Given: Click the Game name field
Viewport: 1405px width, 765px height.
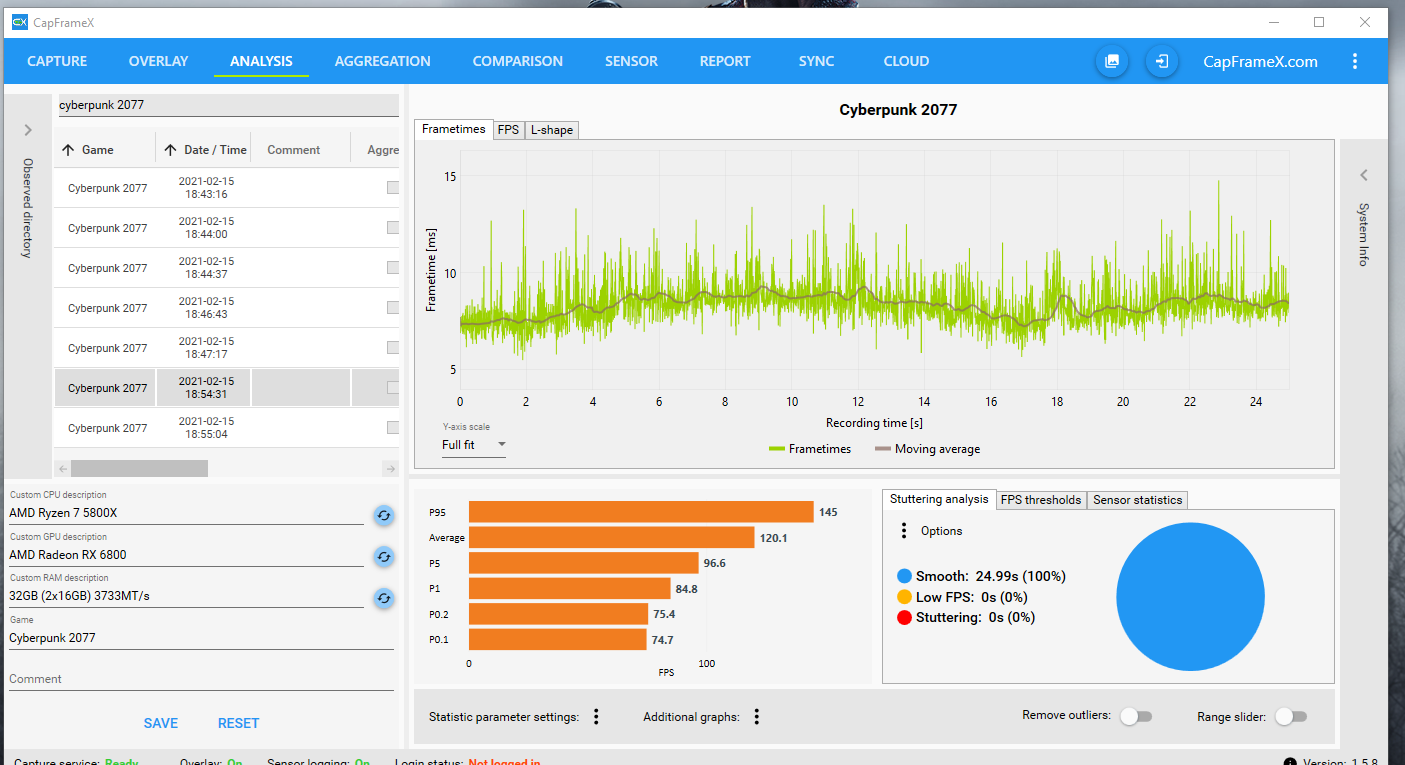Looking at the screenshot, I should pyautogui.click(x=201, y=638).
